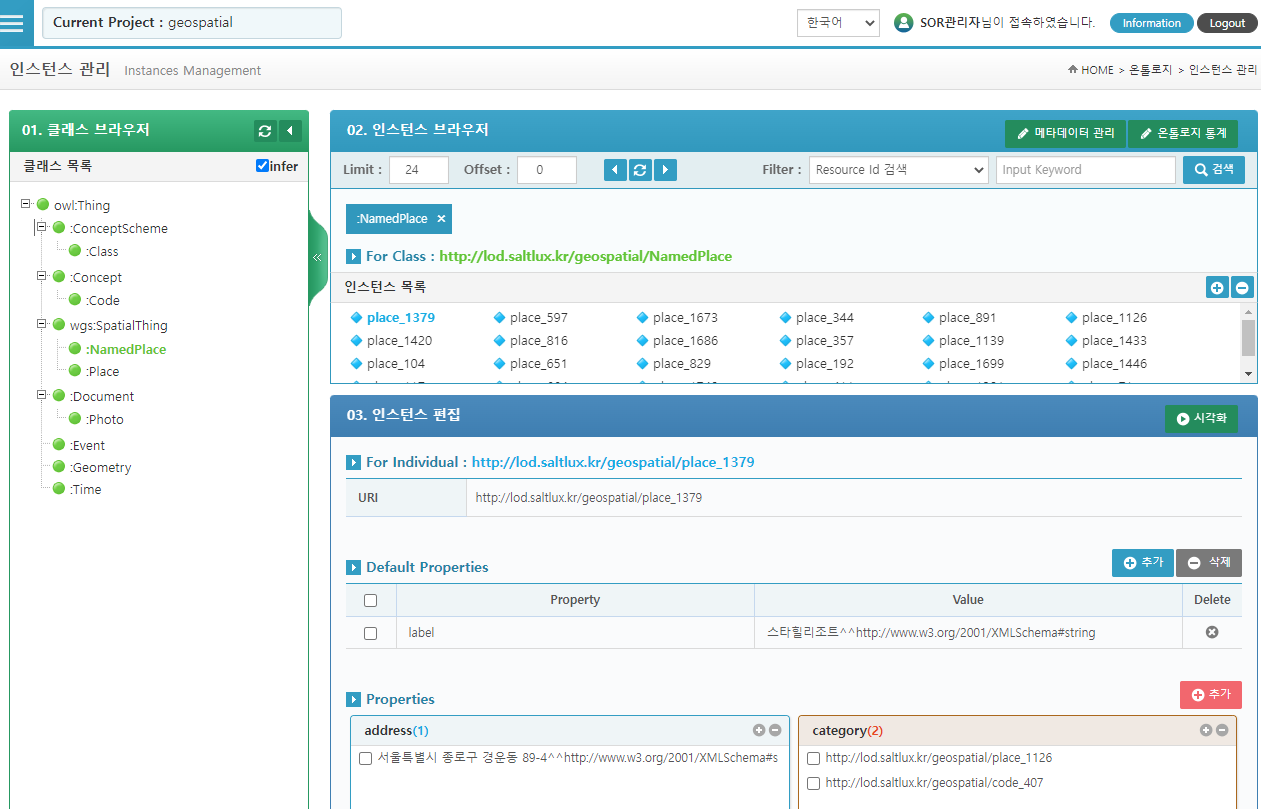Collapse the owl:Thing tree node

[26, 204]
